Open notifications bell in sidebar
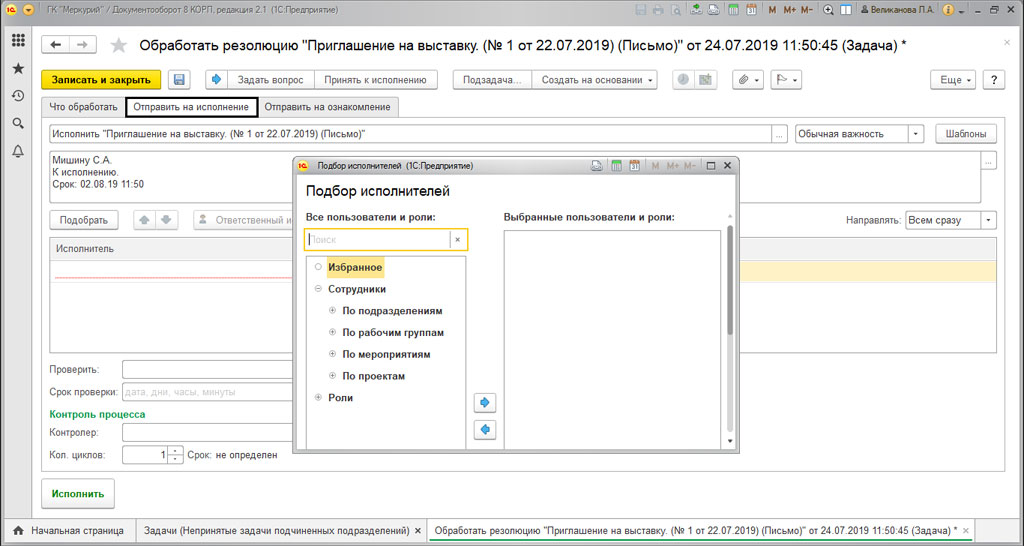The width and height of the screenshot is (1024, 546). [18, 151]
